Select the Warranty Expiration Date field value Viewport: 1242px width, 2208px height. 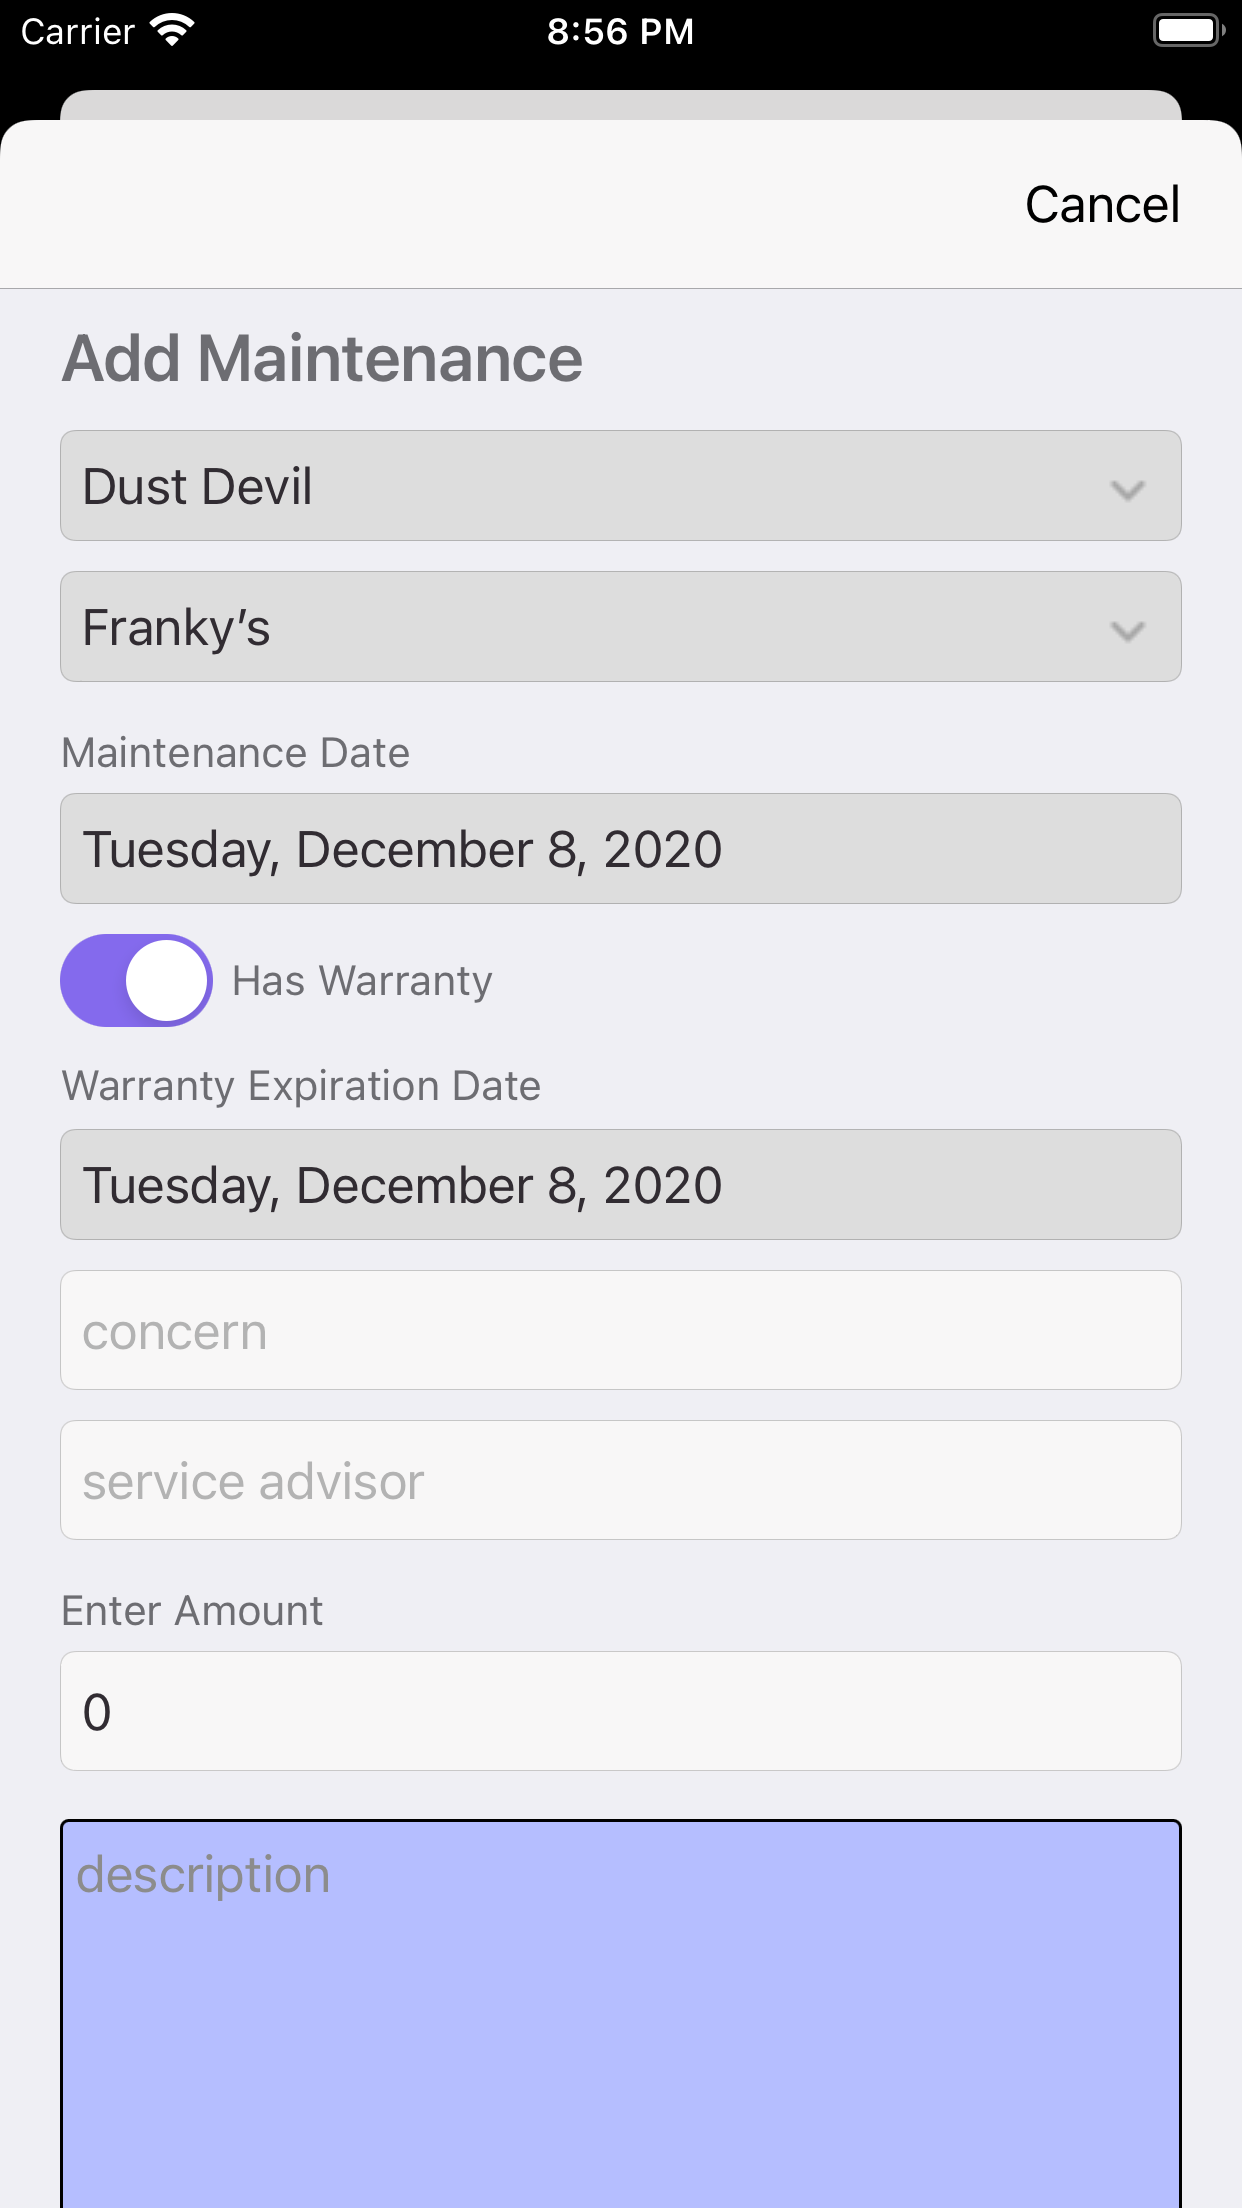tap(620, 1185)
